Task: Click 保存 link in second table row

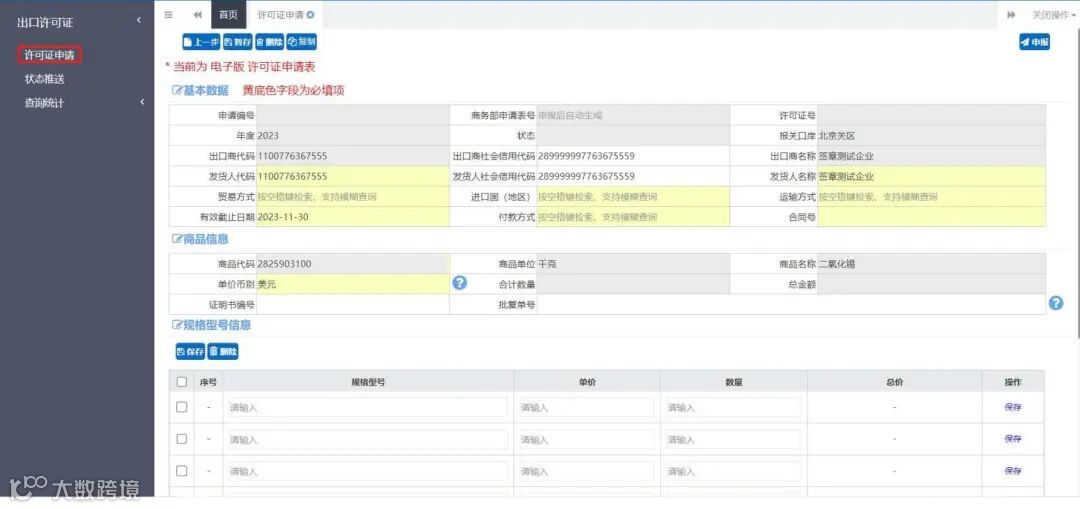Action: pos(1012,439)
